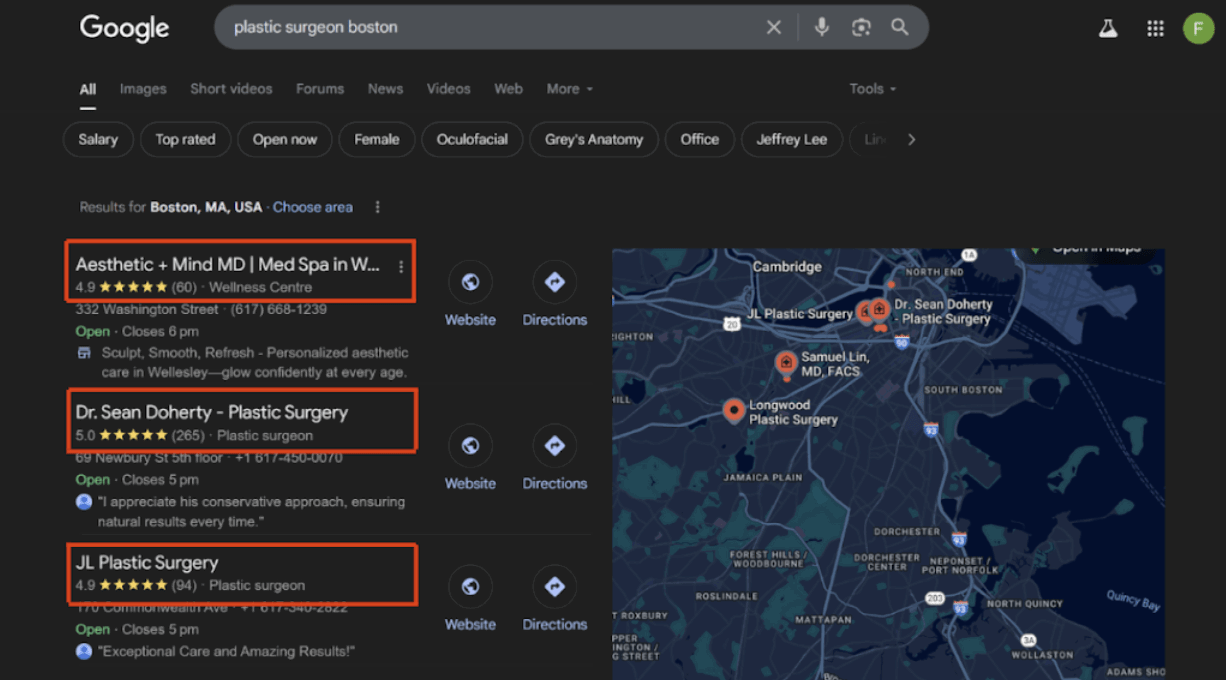Screen dimensions: 1226x680
Task: Open the Tools dropdown
Action: coord(872,89)
